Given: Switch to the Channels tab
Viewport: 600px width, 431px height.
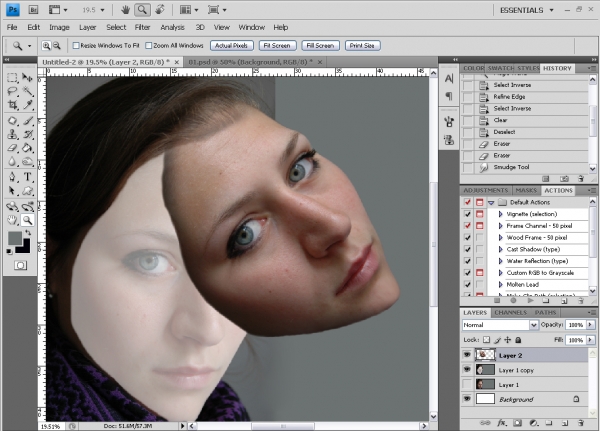Looking at the screenshot, I should coord(510,313).
